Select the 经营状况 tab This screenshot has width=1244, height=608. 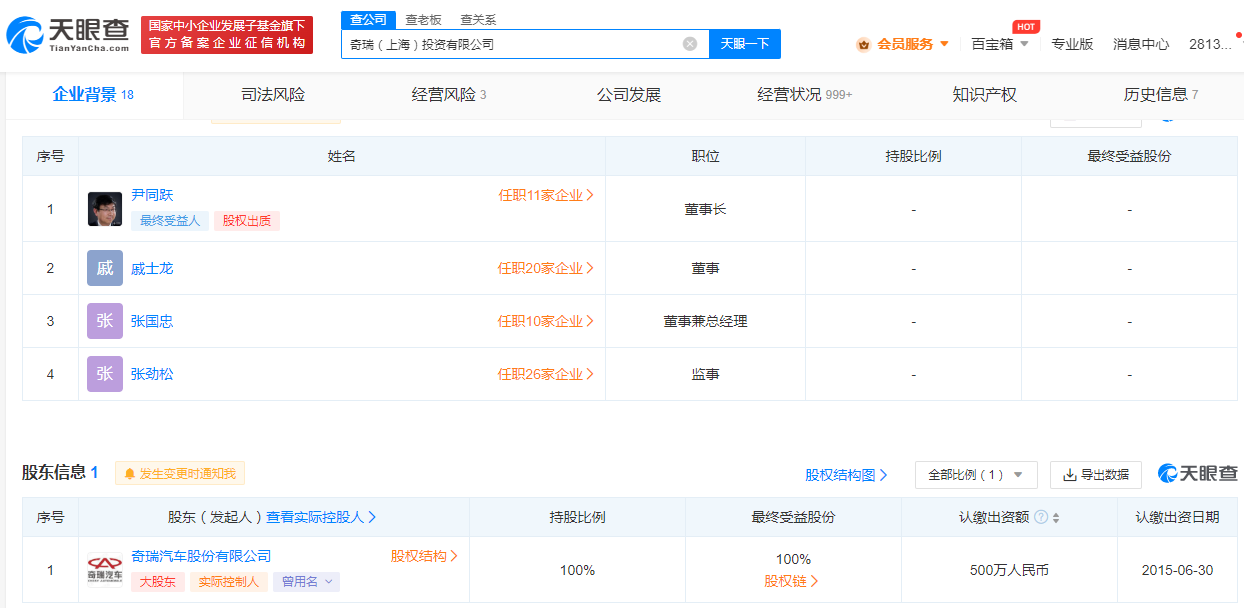(805, 95)
